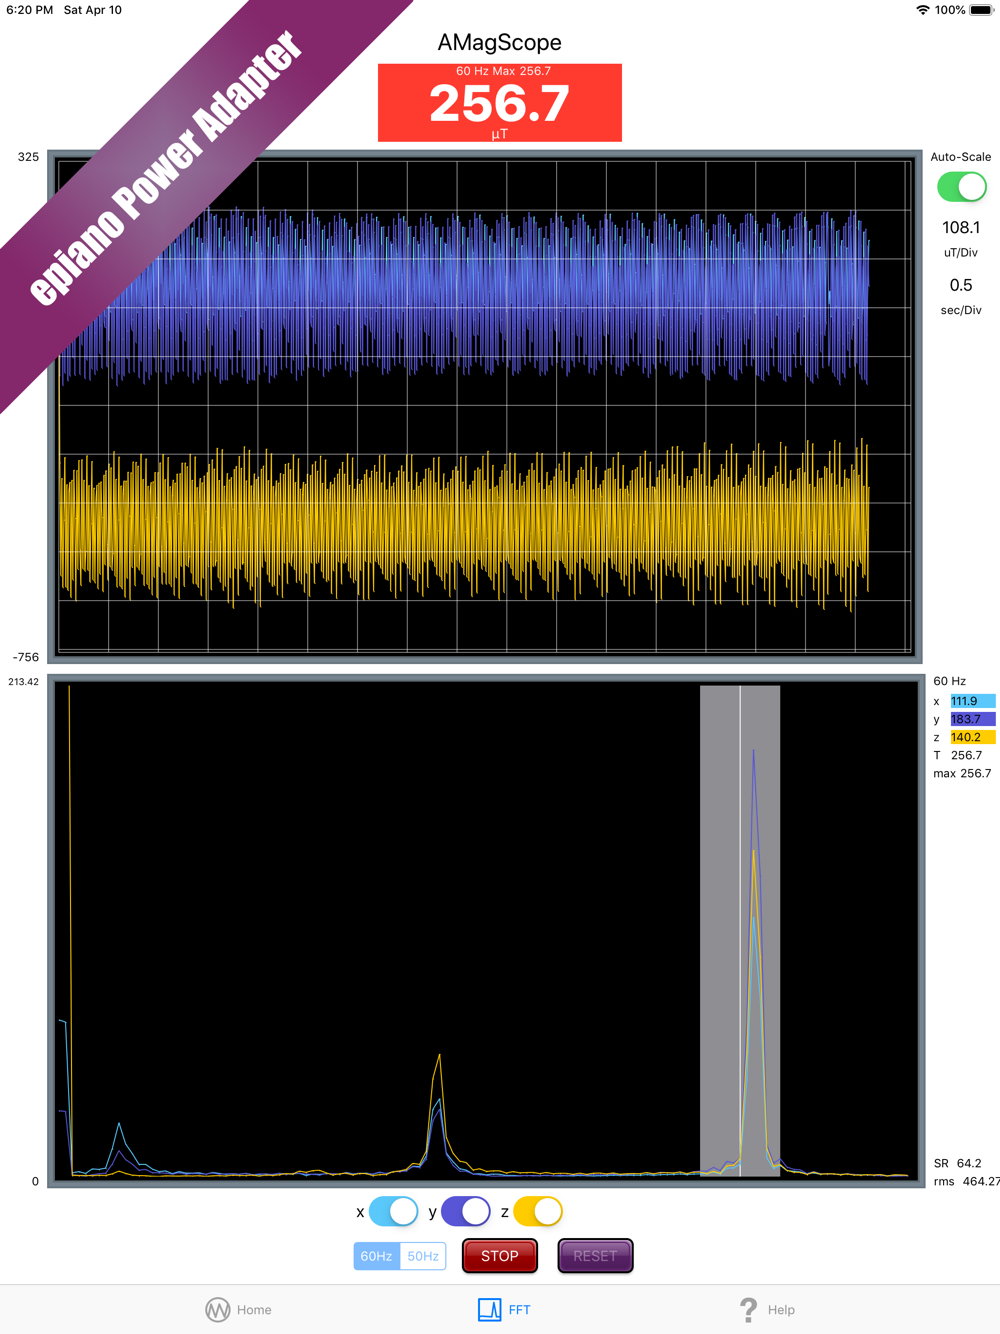
Task: Open Help via question mark icon
Action: (x=748, y=1309)
